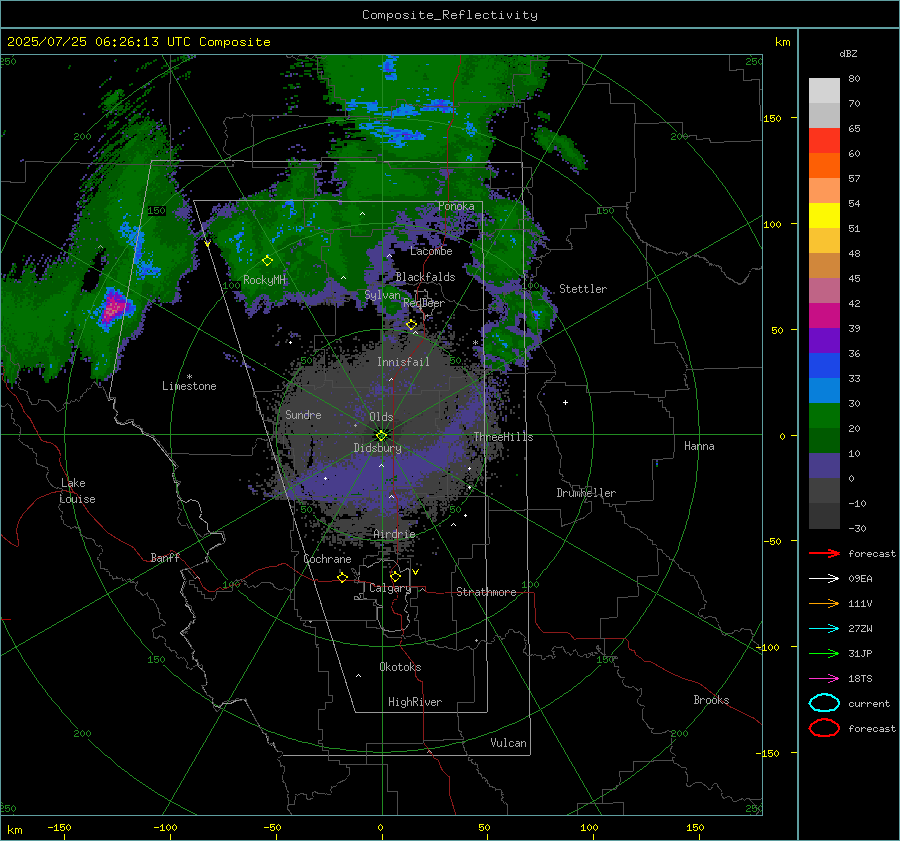Click the cyan current ellipse symbol

coord(824,703)
